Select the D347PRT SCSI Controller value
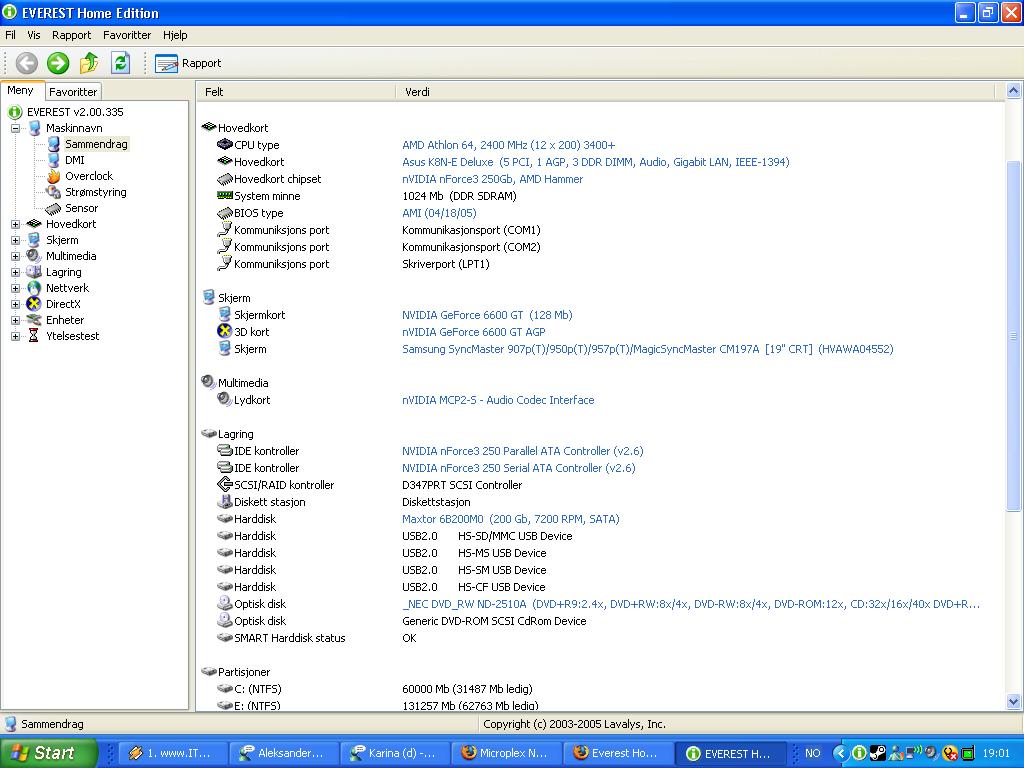This screenshot has width=1024, height=768. pyautogui.click(x=462, y=485)
